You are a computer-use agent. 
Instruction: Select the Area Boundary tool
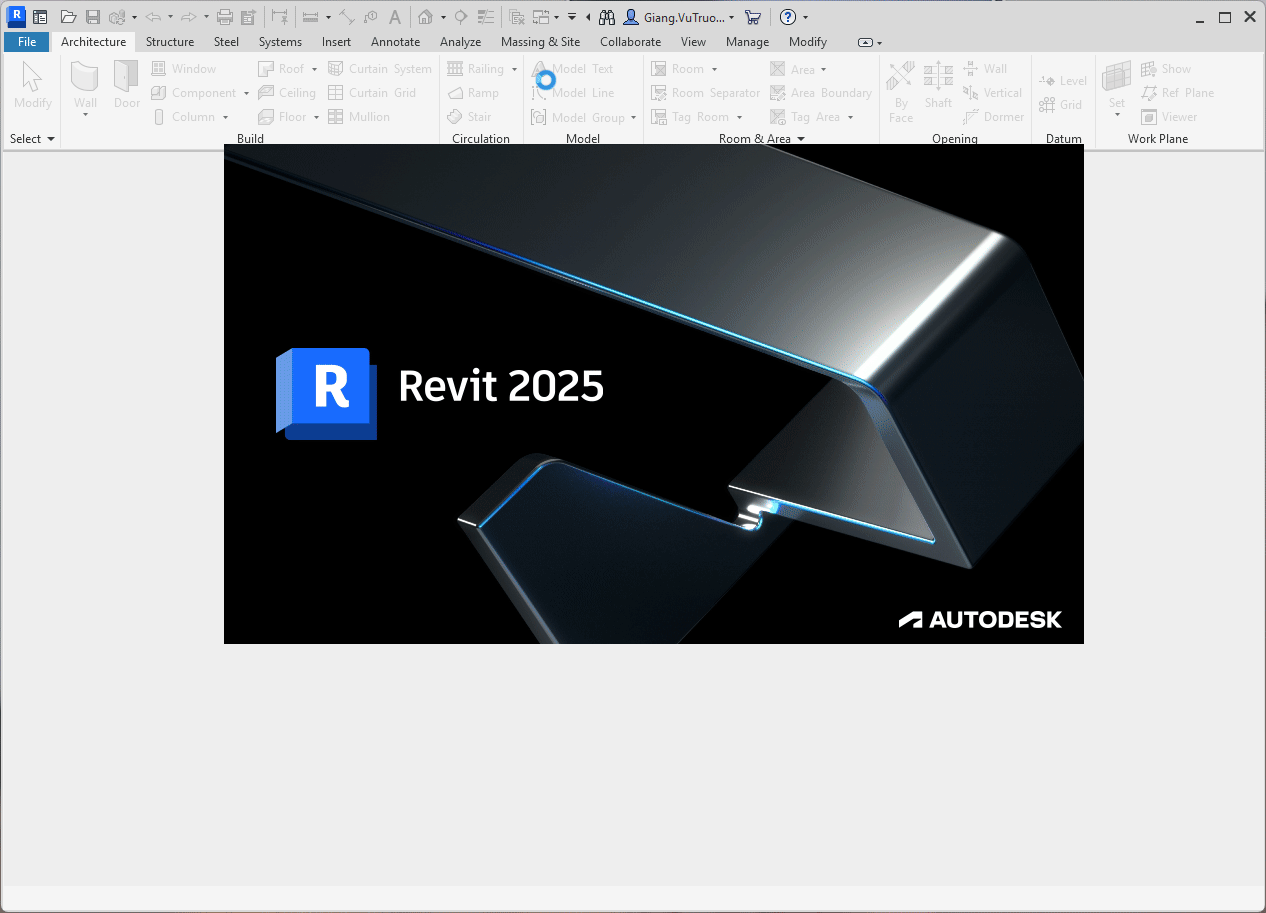(x=821, y=93)
